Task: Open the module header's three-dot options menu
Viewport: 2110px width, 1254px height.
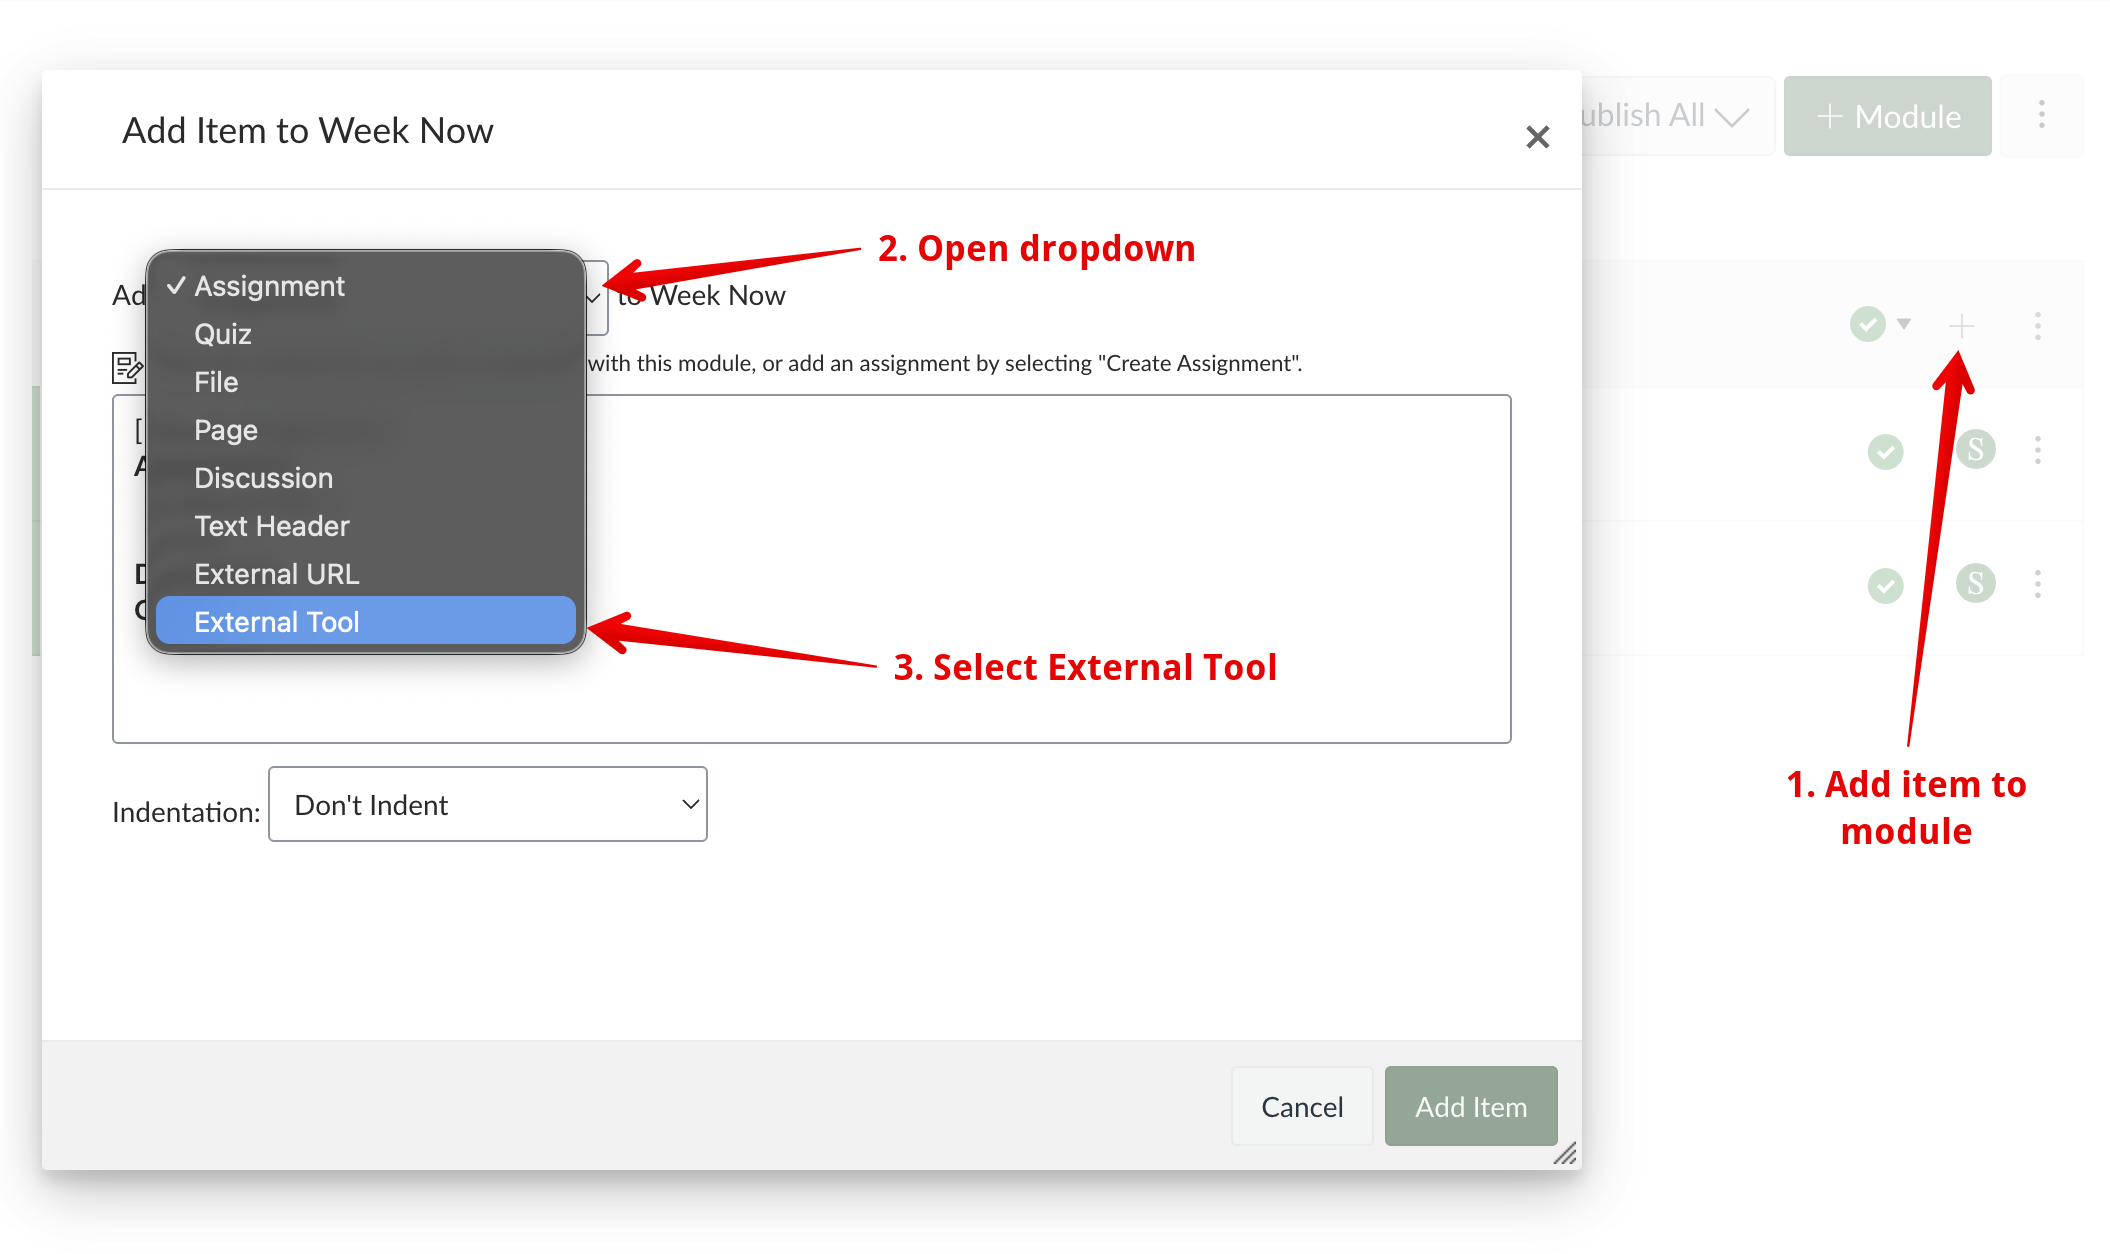Action: point(2037,326)
